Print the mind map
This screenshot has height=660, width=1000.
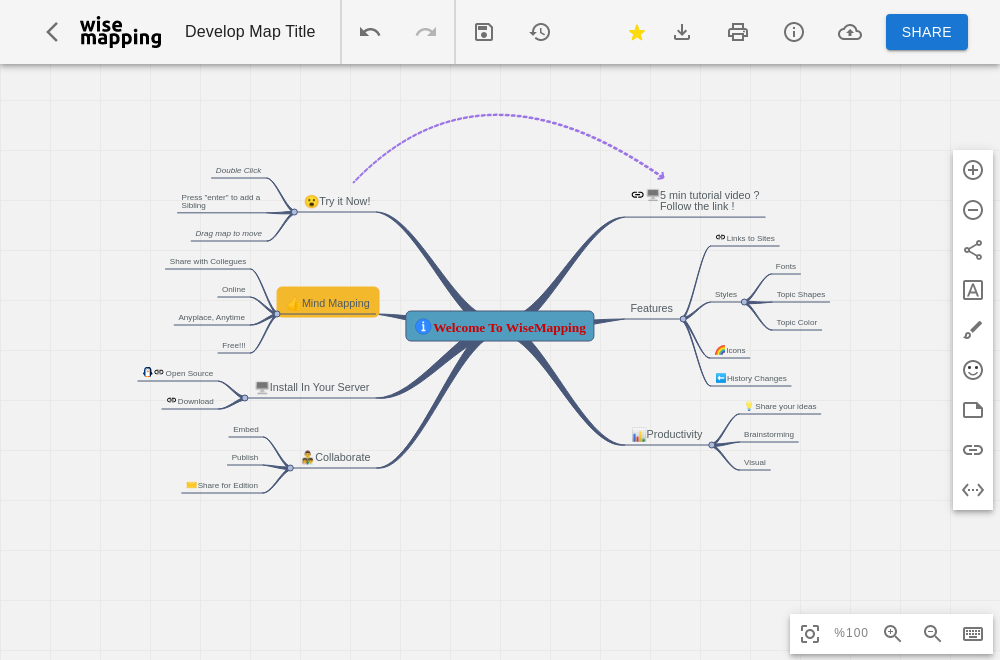738,32
